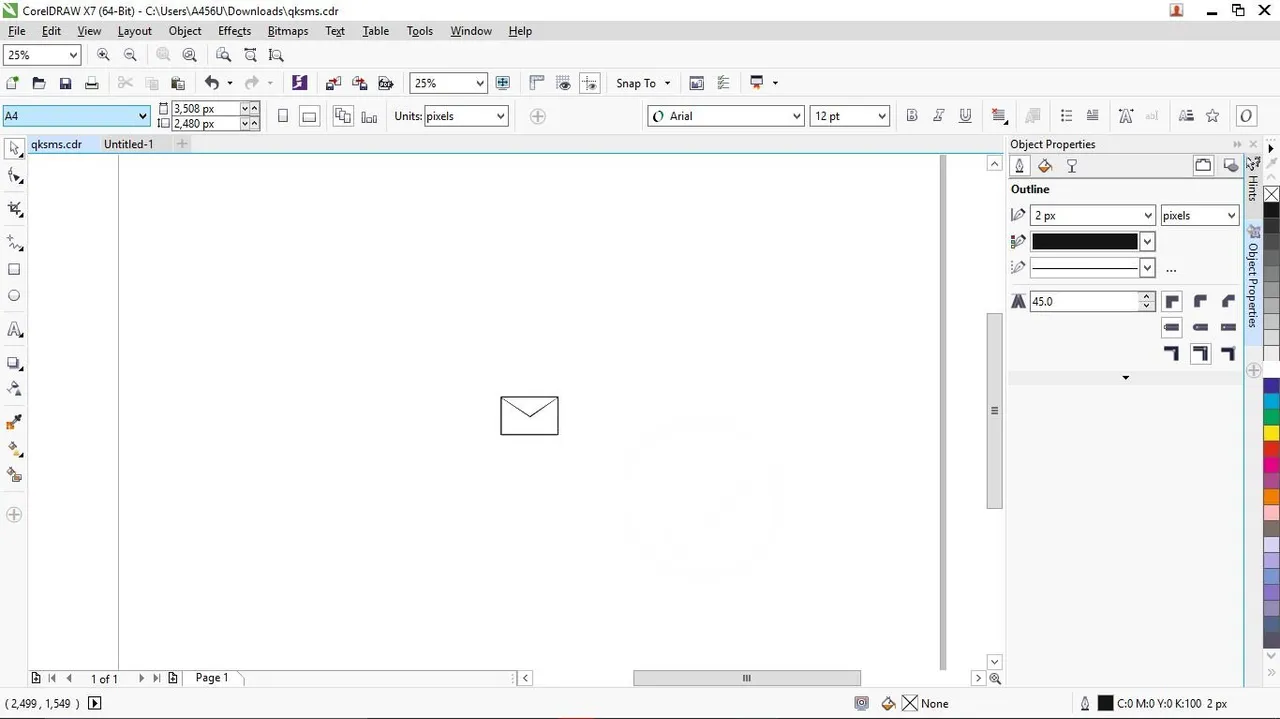Viewport: 1280px width, 719px height.
Task: Open the Arial font list dropdown
Action: (796, 116)
